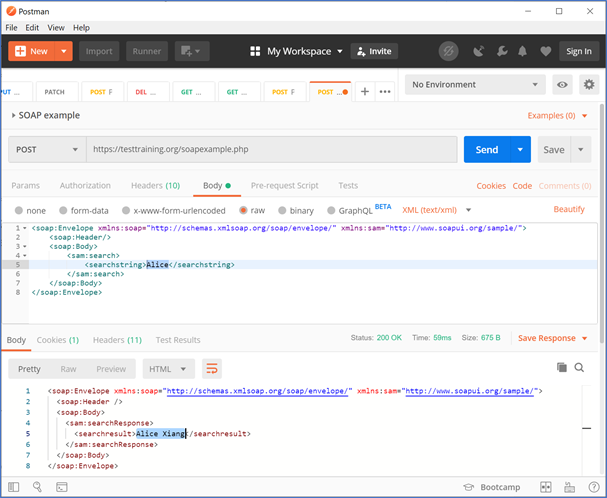Open the View menu
Screen dimensions: 607x498
[x=56, y=28]
